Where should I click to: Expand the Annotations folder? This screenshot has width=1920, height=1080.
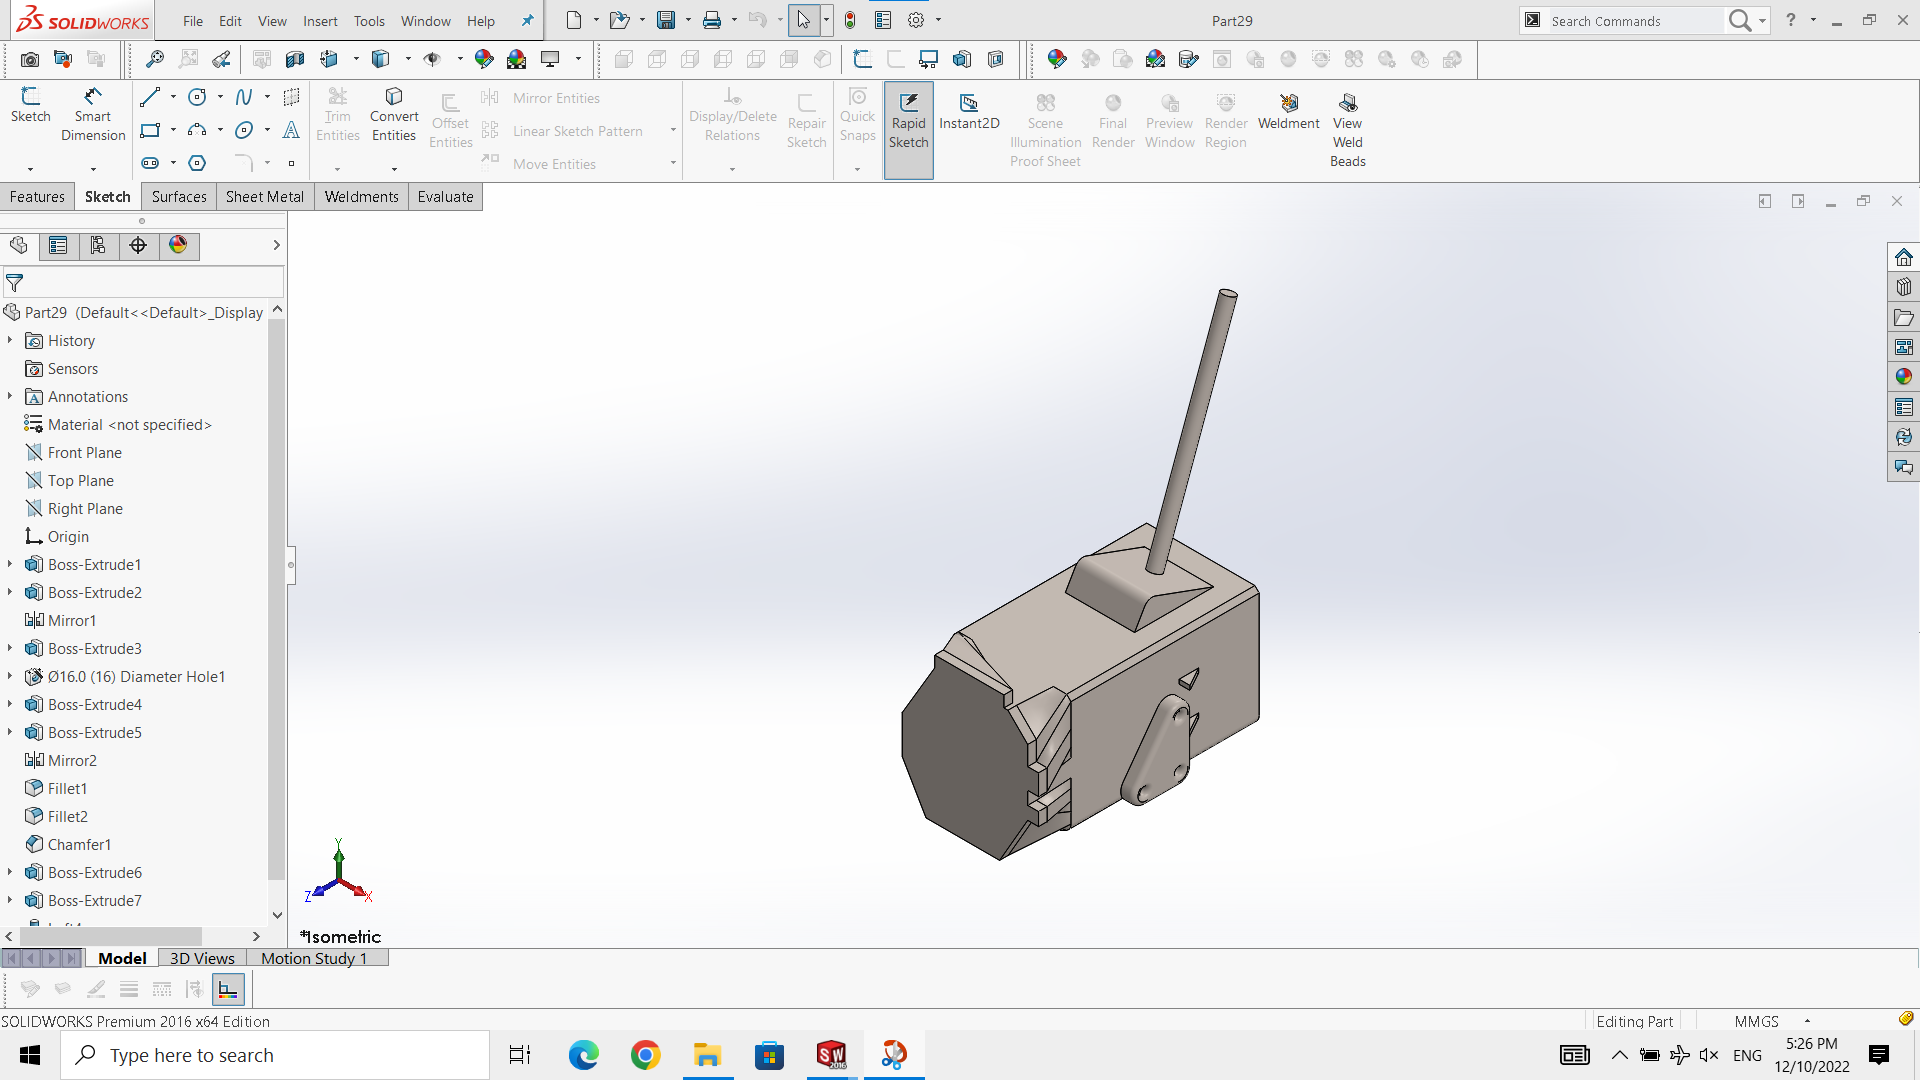point(10,397)
